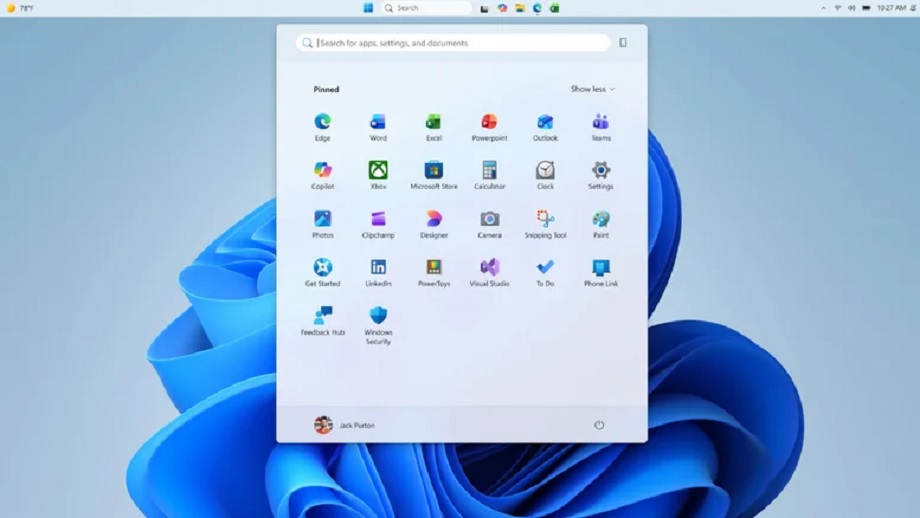This screenshot has width=920, height=518.
Task: Open Visual Studio
Action: point(489,272)
